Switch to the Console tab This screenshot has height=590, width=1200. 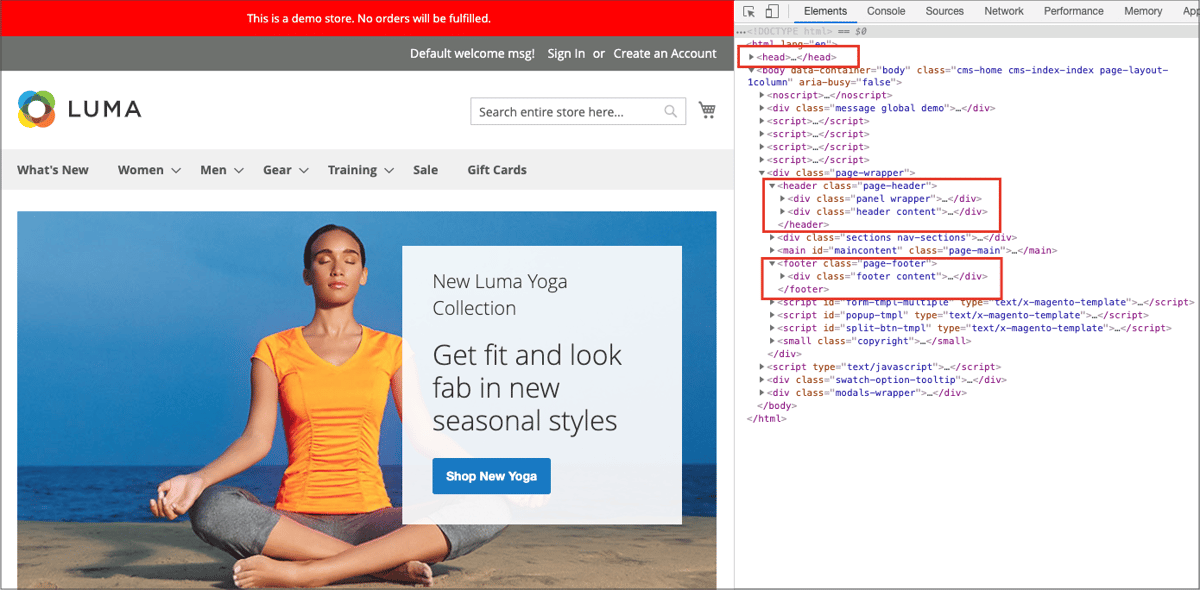point(886,10)
